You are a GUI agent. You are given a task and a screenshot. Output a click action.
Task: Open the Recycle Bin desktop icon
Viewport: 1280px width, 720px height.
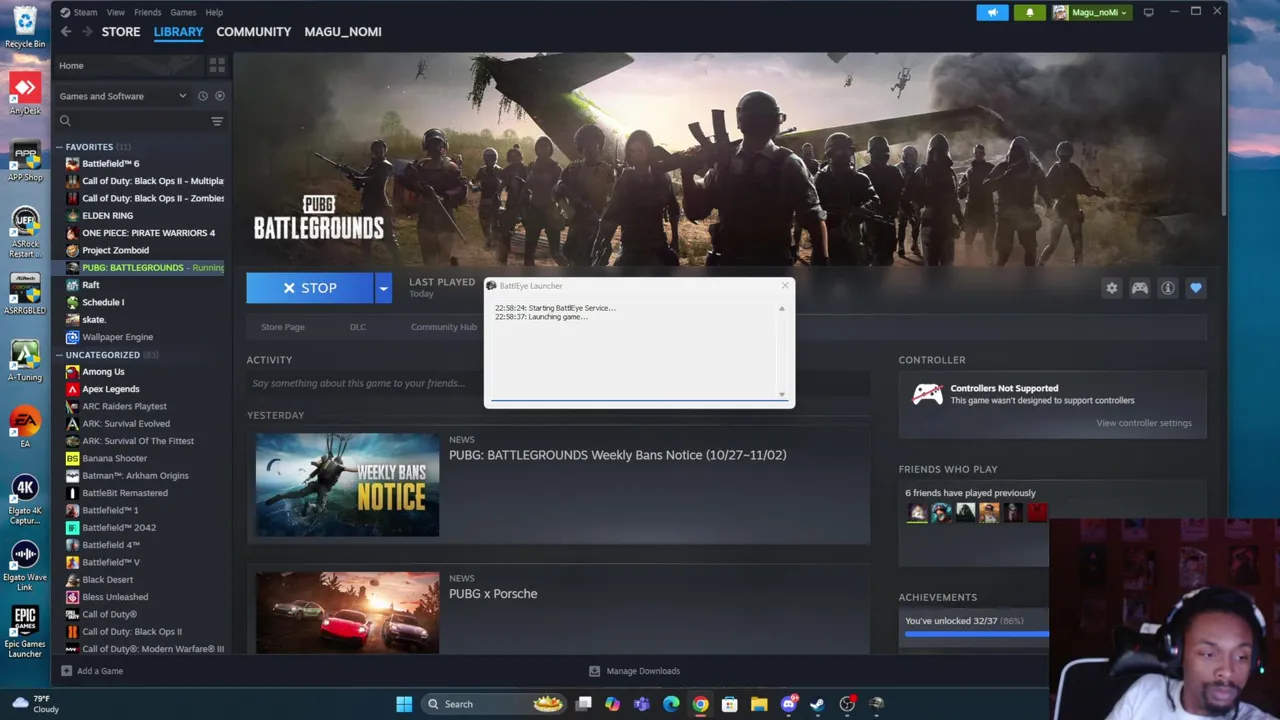(x=25, y=27)
